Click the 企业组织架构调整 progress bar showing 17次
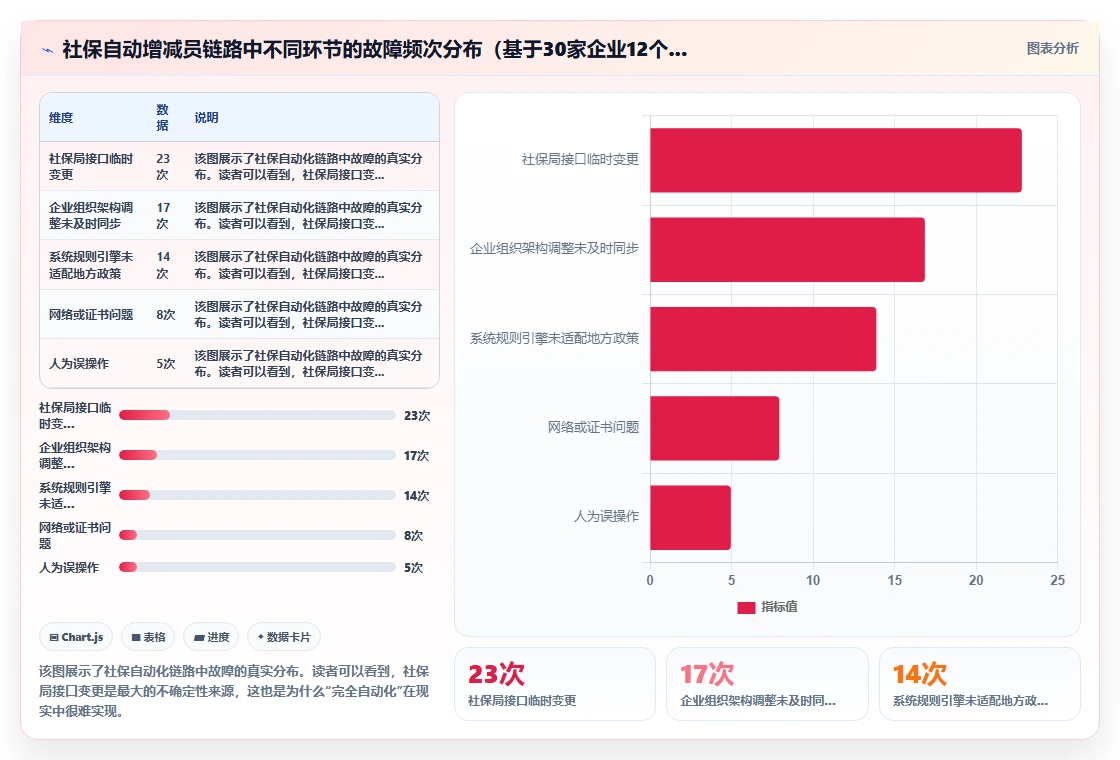1120x760 pixels. pos(257,455)
